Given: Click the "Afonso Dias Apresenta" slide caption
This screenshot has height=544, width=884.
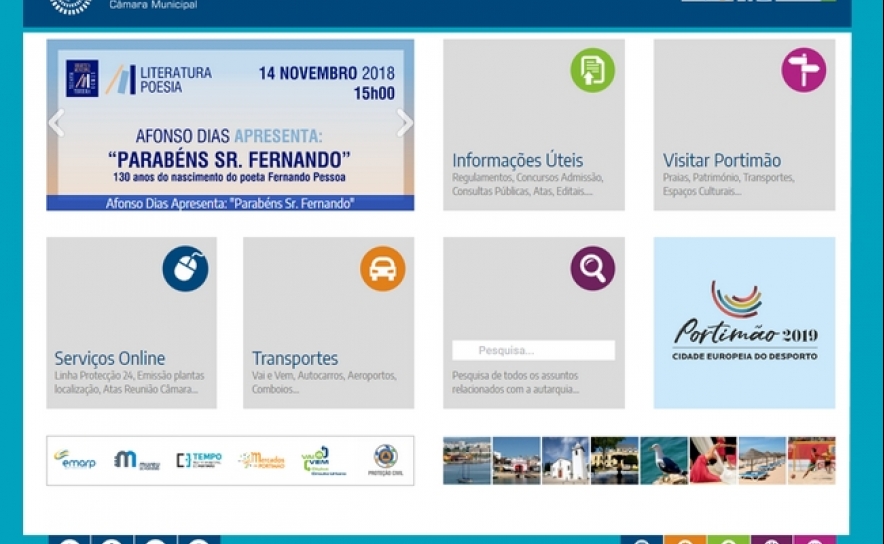Looking at the screenshot, I should coord(230,203).
